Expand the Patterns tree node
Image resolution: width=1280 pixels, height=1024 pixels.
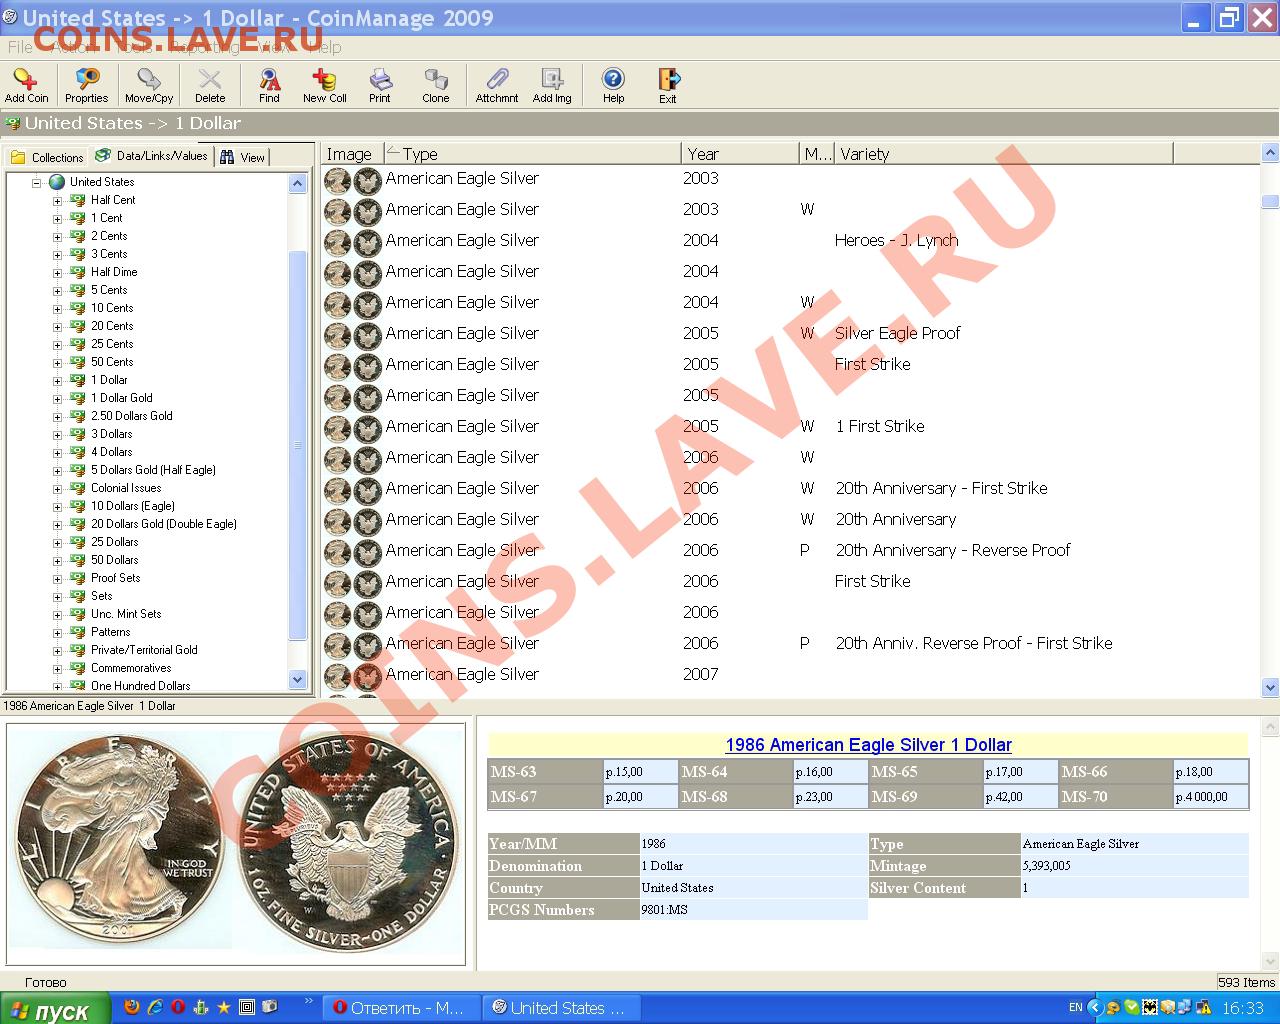pyautogui.click(x=57, y=632)
